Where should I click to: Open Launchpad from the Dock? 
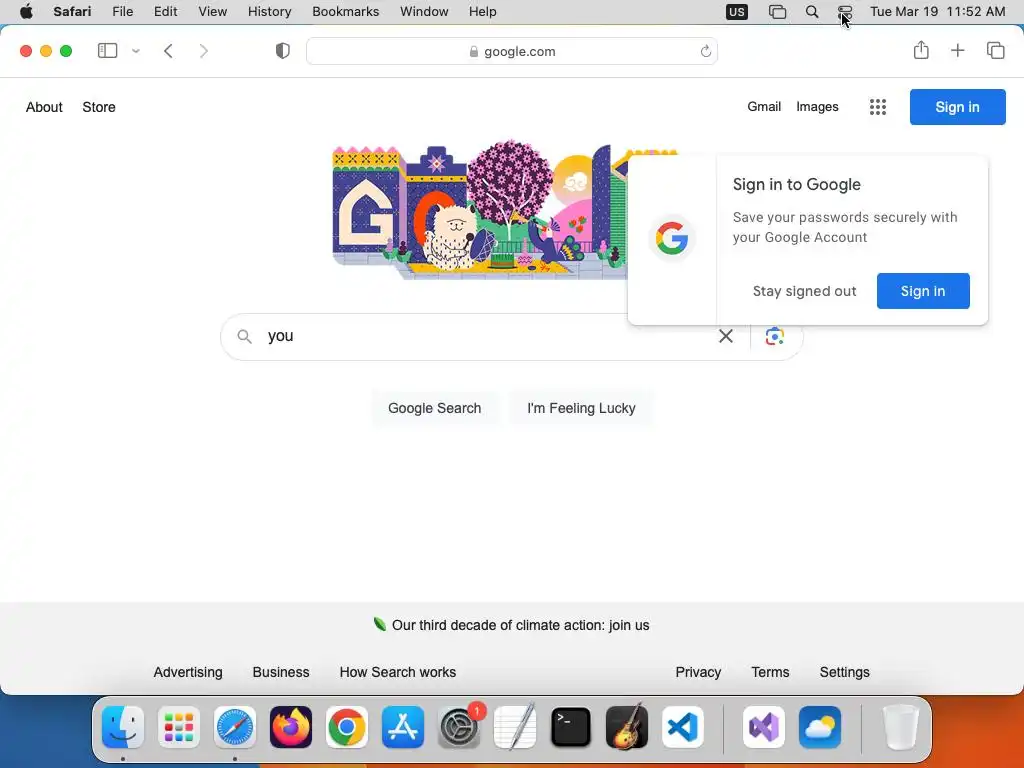point(179,727)
